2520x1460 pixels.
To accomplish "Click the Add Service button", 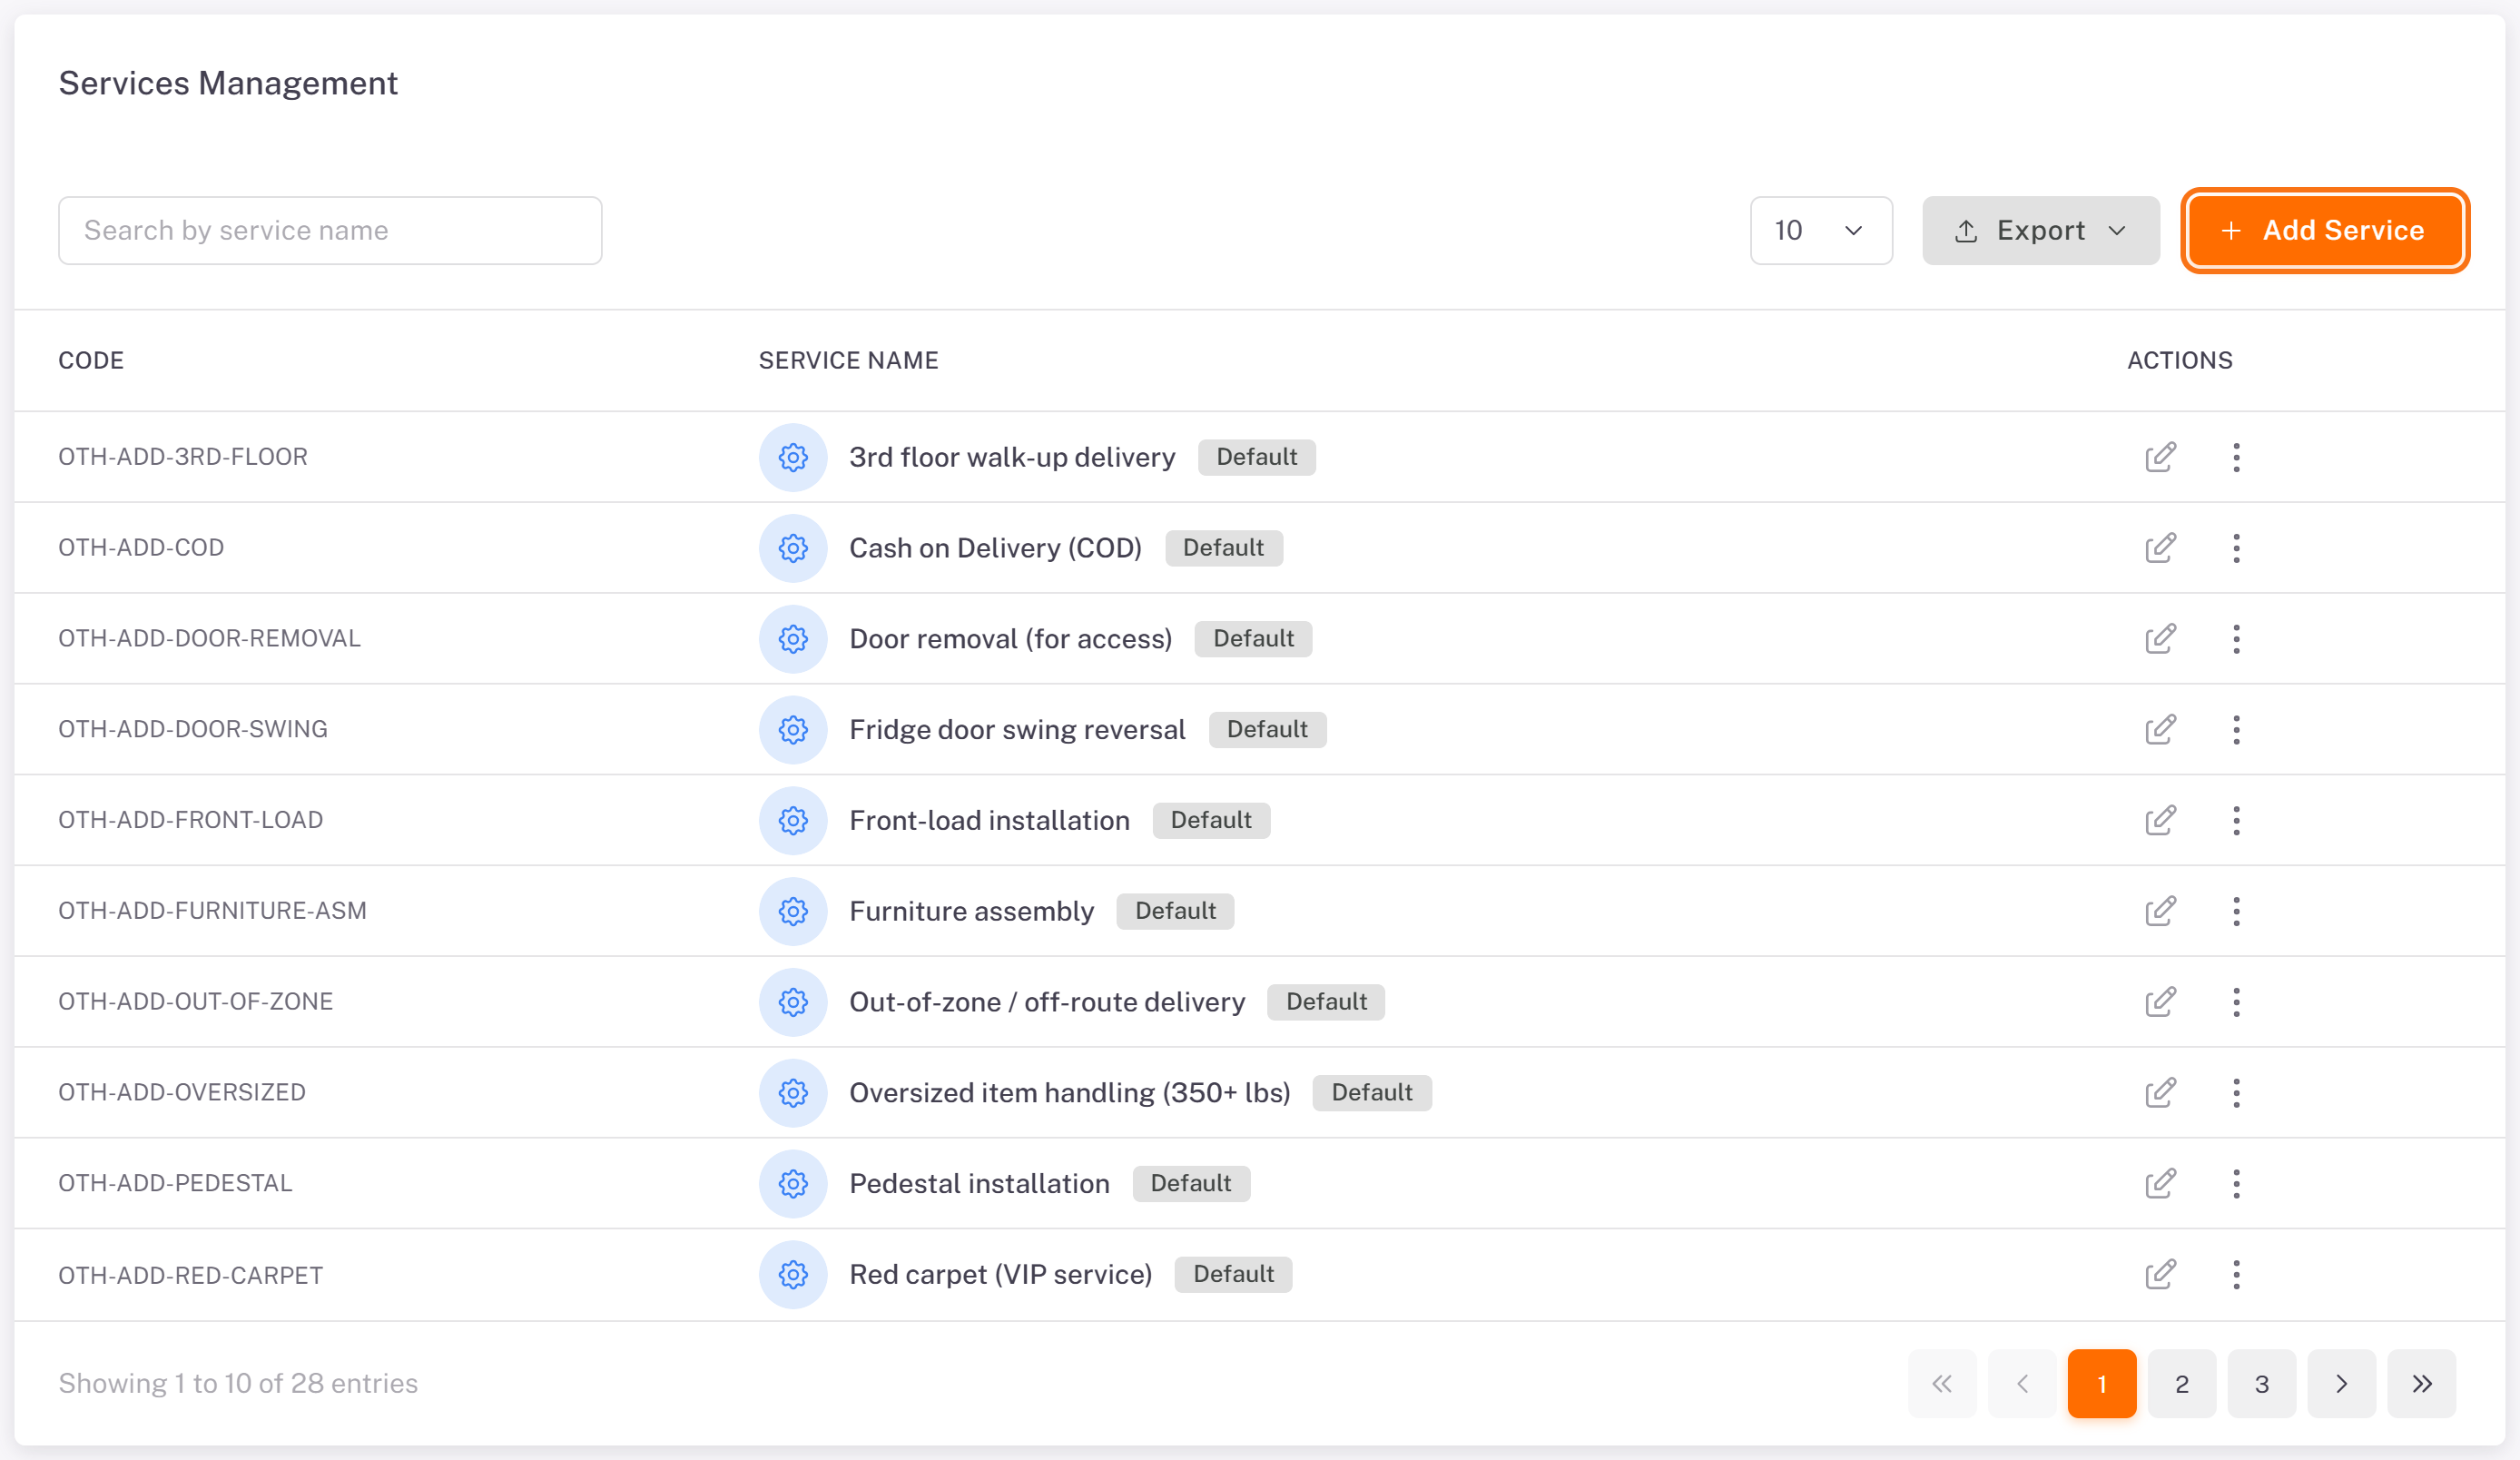I will tap(2325, 231).
